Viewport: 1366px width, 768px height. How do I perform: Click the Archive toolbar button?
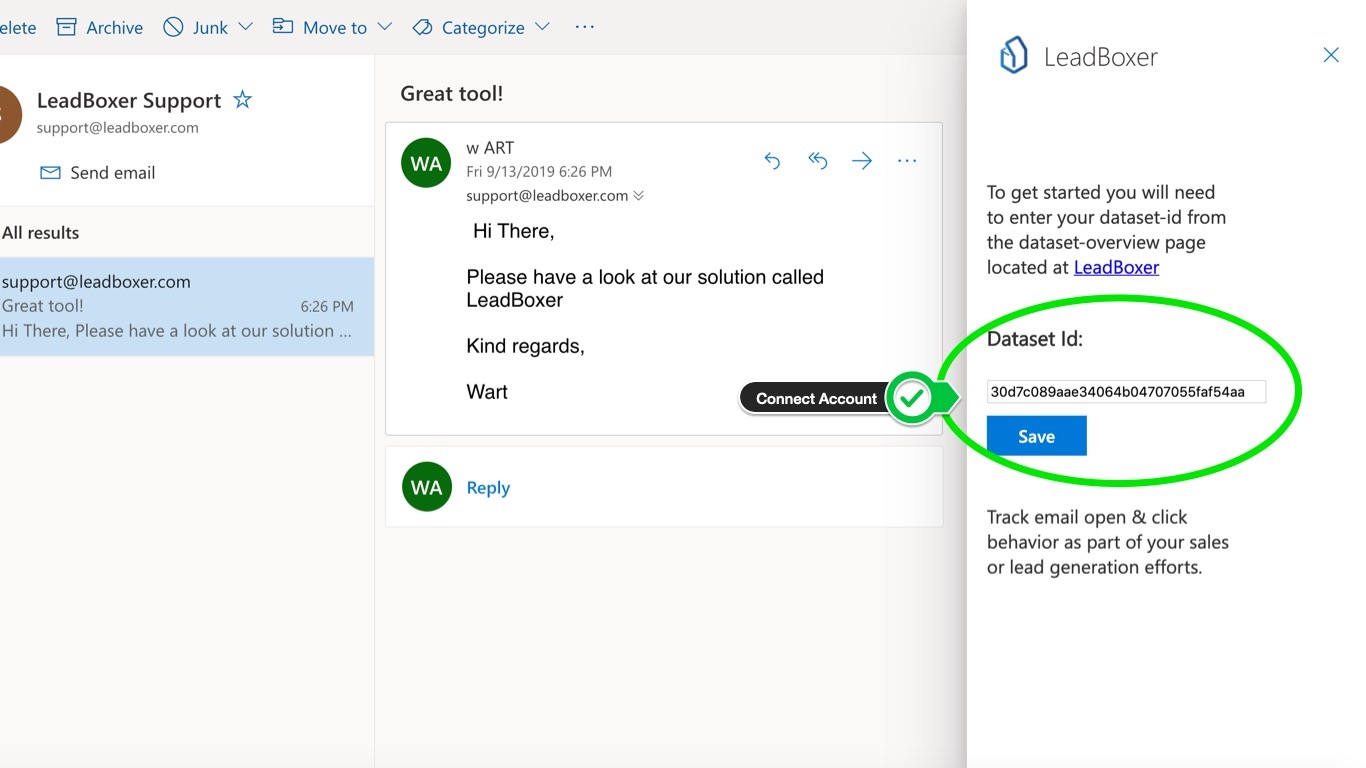(x=100, y=27)
